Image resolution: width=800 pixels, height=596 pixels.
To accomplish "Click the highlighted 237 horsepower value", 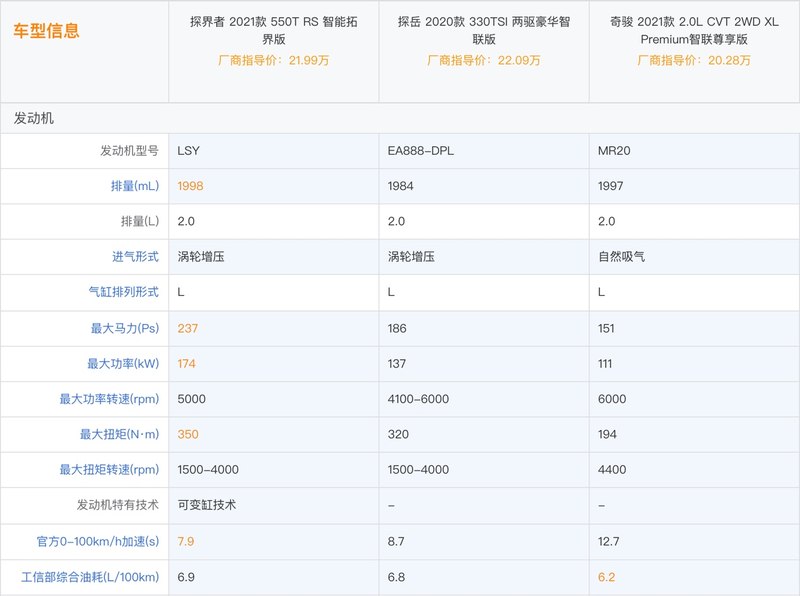I will pos(187,329).
